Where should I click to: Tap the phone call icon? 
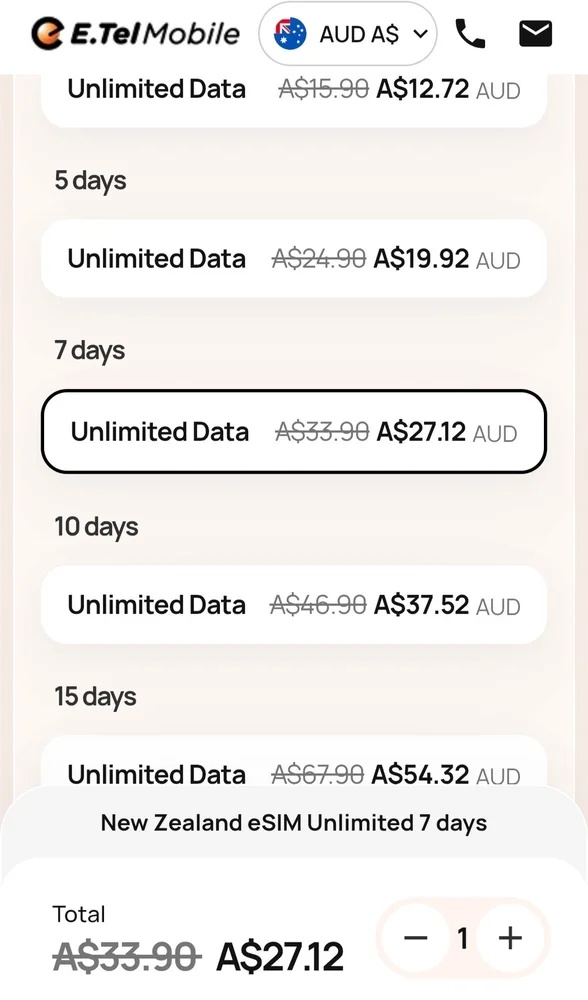pyautogui.click(x=470, y=34)
